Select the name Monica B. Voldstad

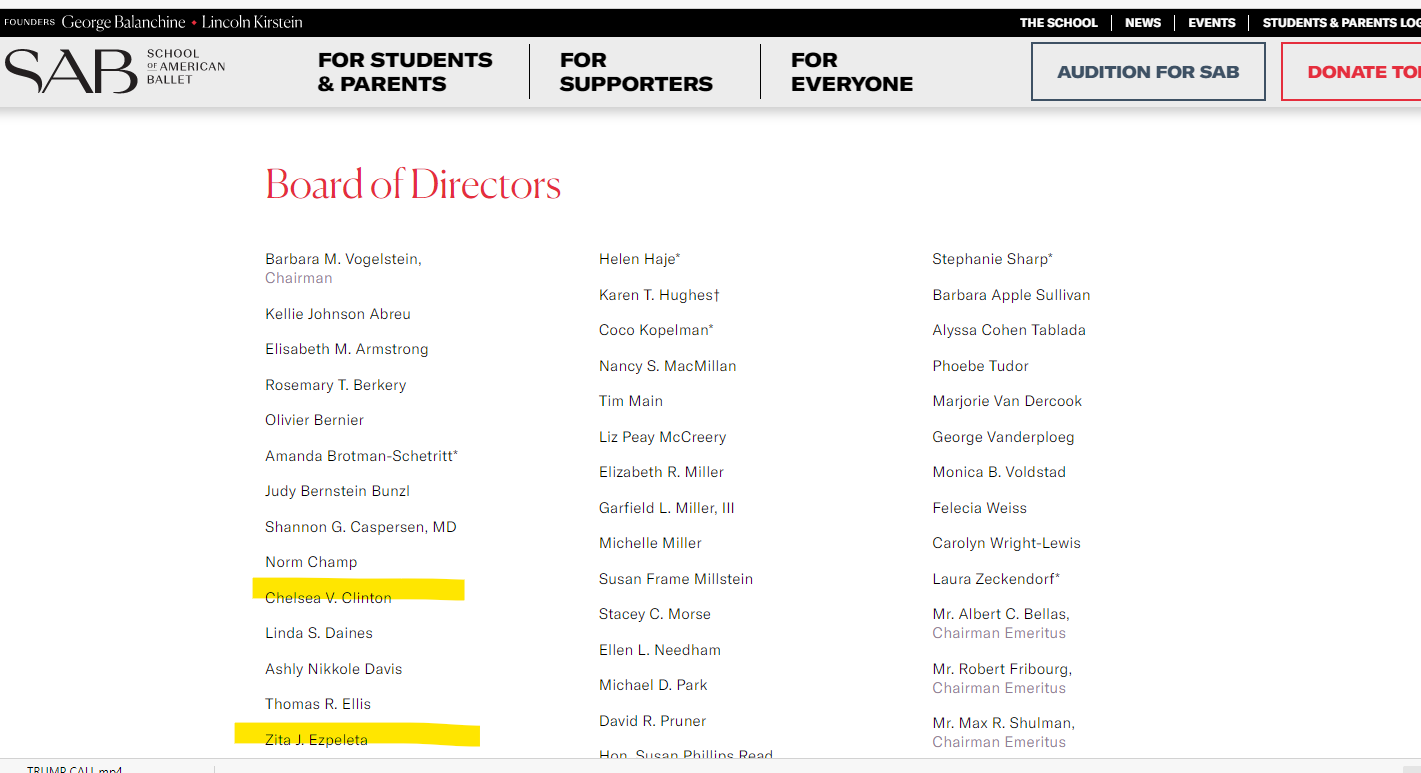click(999, 472)
